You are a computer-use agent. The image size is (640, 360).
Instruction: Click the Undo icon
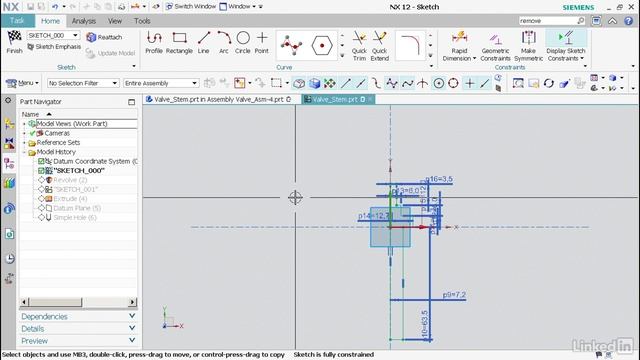pyautogui.click(x=55, y=7)
